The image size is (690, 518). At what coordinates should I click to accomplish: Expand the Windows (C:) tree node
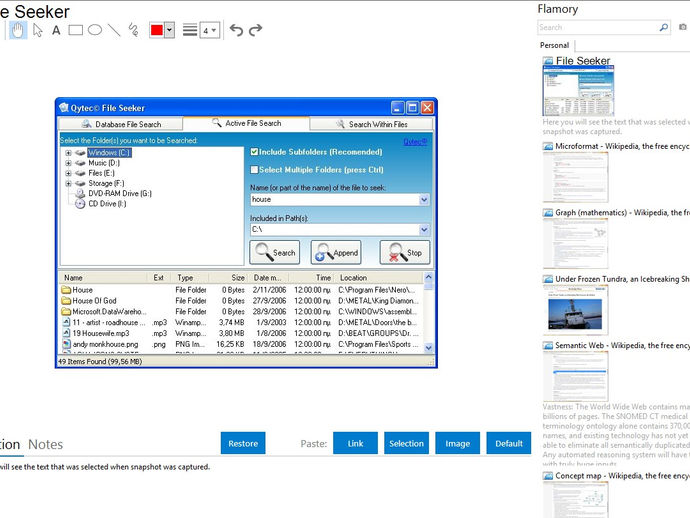pyautogui.click(x=68, y=153)
